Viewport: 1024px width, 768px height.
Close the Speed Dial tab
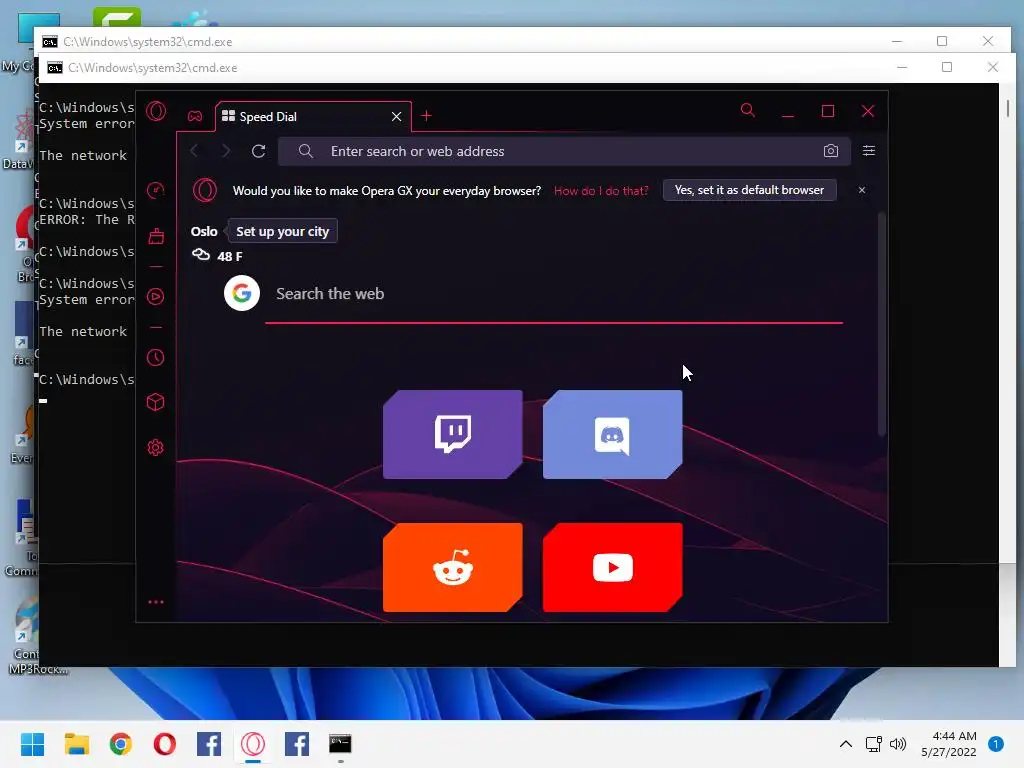[x=396, y=116]
